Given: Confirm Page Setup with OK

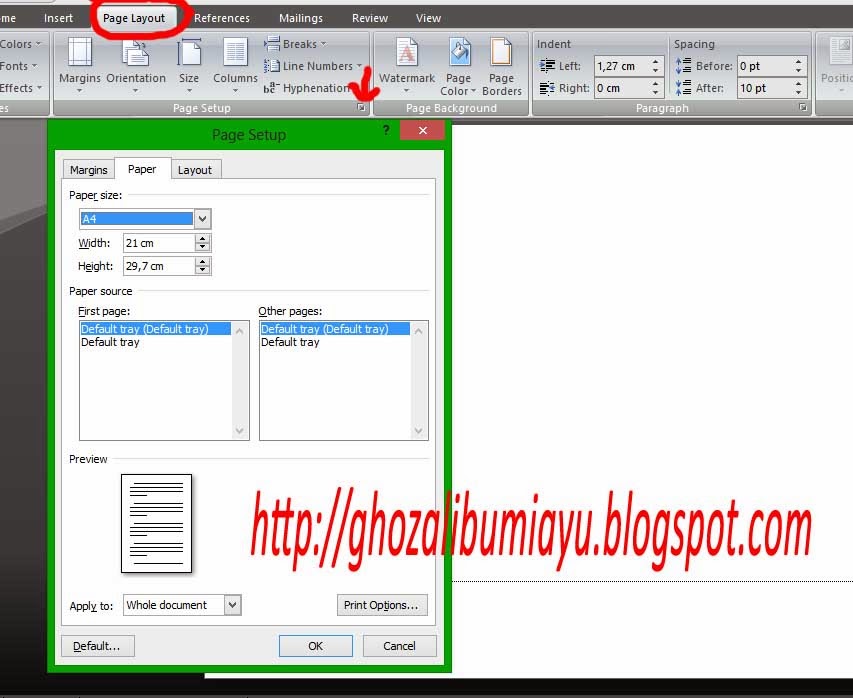Looking at the screenshot, I should (x=316, y=646).
